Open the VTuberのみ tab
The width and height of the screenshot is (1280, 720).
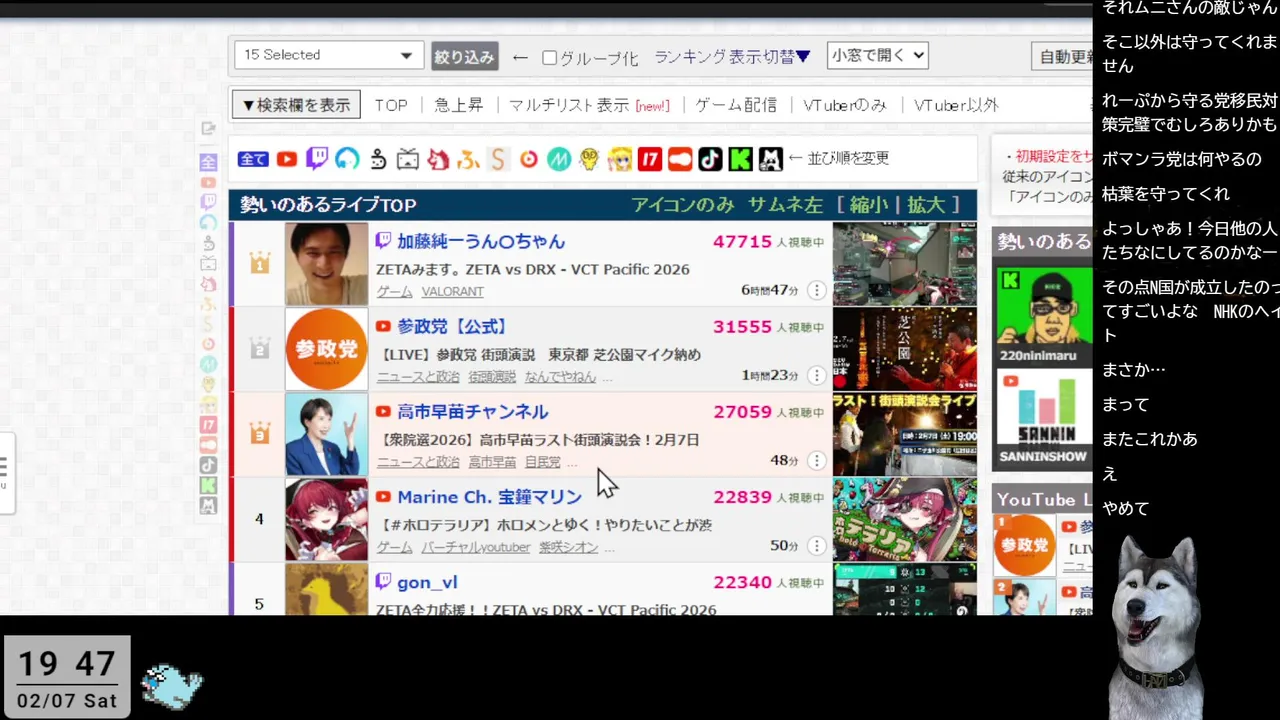(x=845, y=105)
